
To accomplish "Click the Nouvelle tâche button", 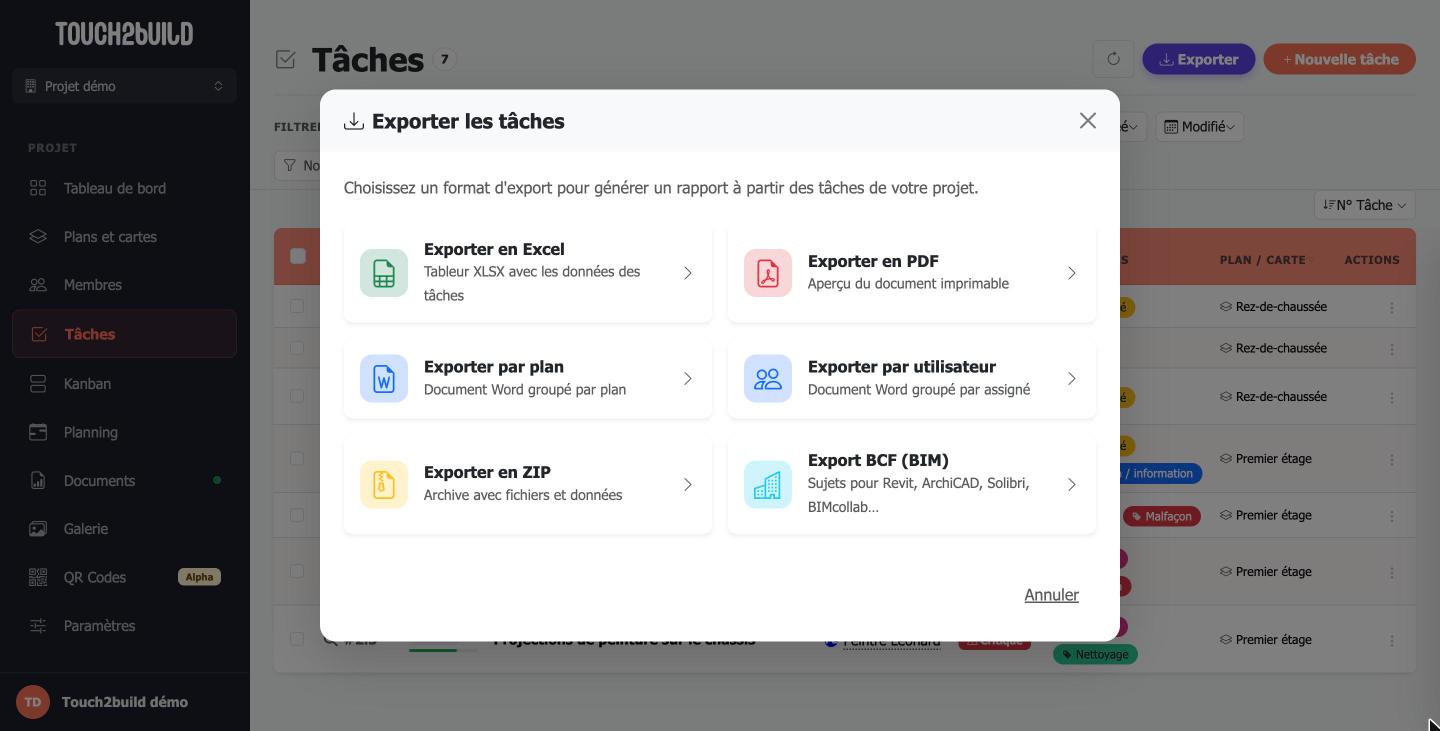I will point(1340,59).
